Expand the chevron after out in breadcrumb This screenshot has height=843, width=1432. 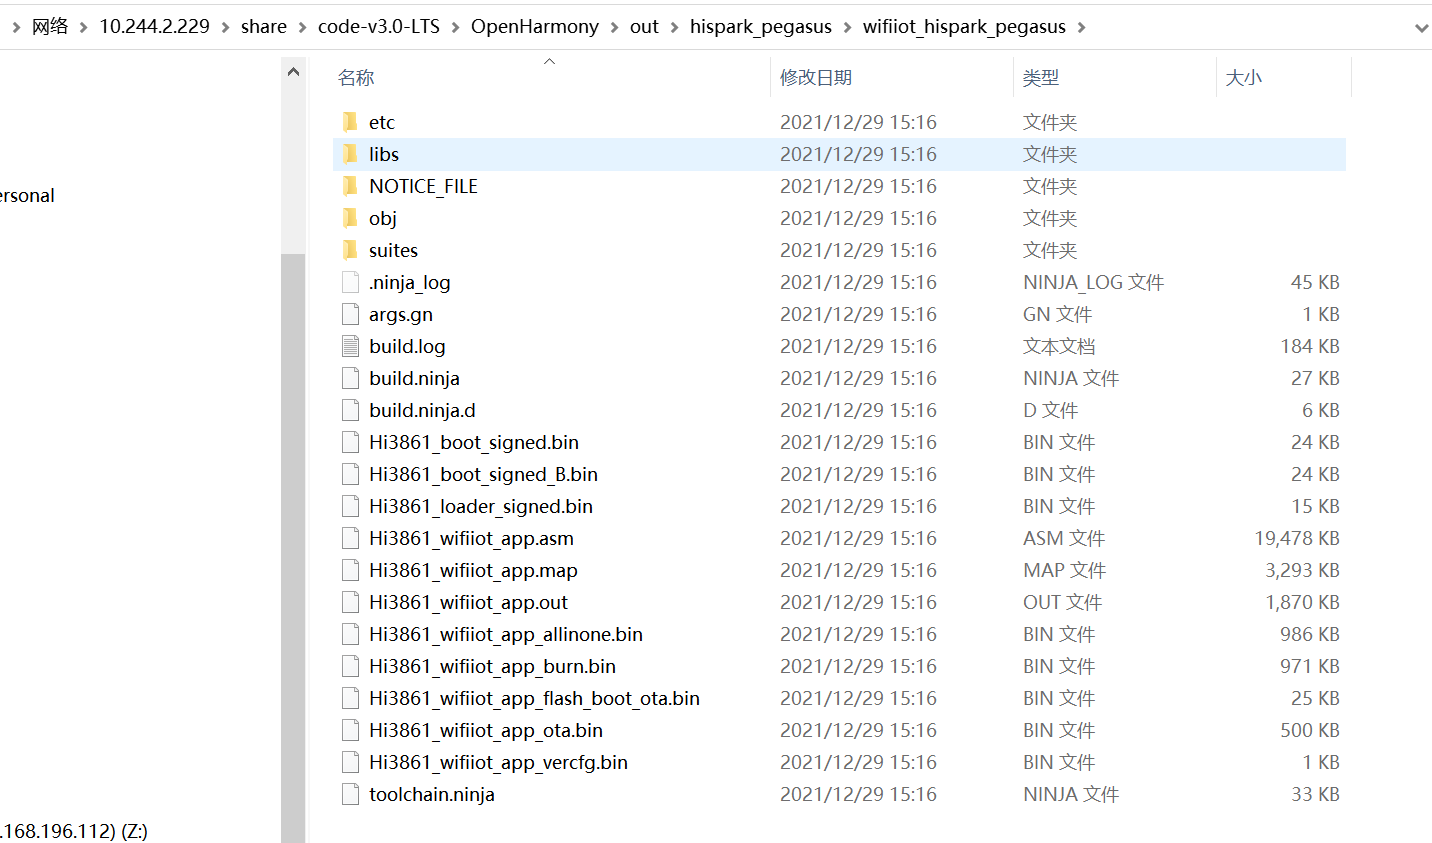(x=674, y=27)
